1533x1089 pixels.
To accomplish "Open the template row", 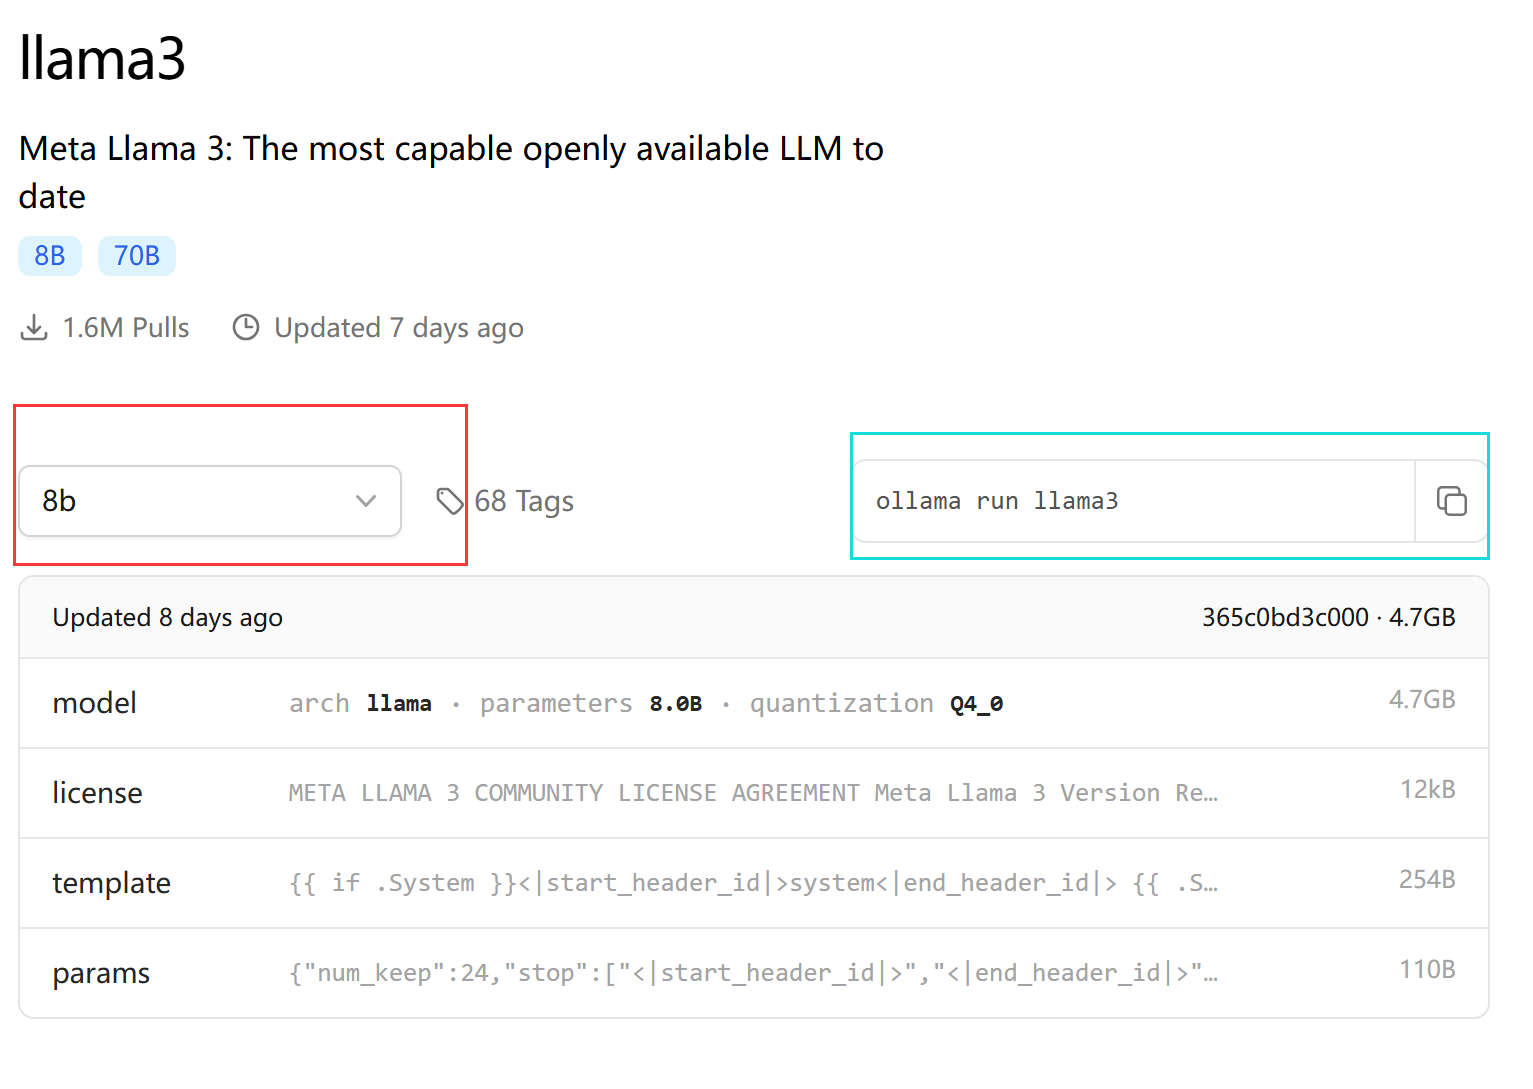I will [x=111, y=883].
